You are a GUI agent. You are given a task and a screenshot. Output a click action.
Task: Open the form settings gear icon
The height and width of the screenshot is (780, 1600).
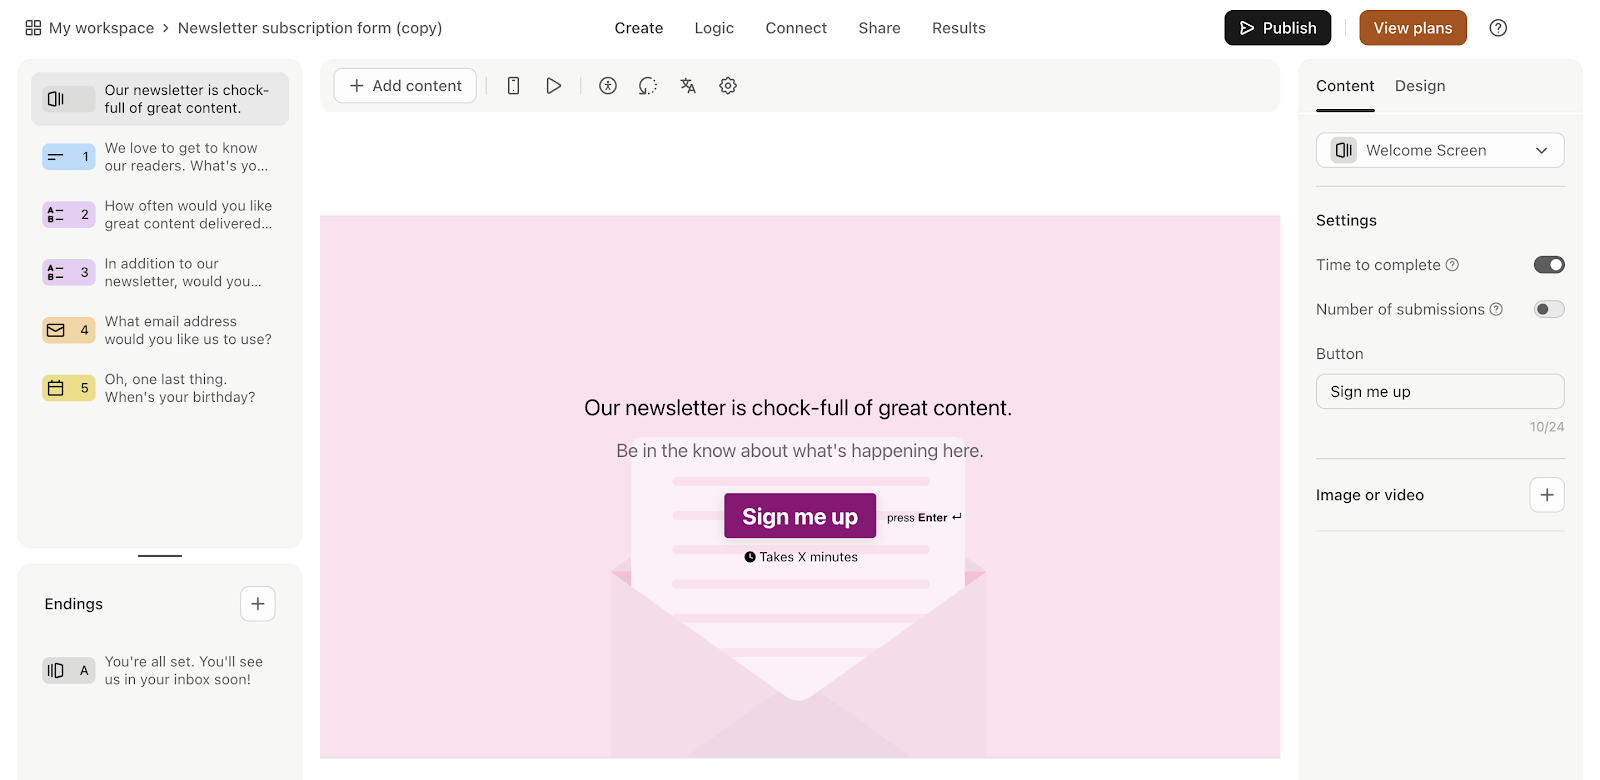[727, 85]
